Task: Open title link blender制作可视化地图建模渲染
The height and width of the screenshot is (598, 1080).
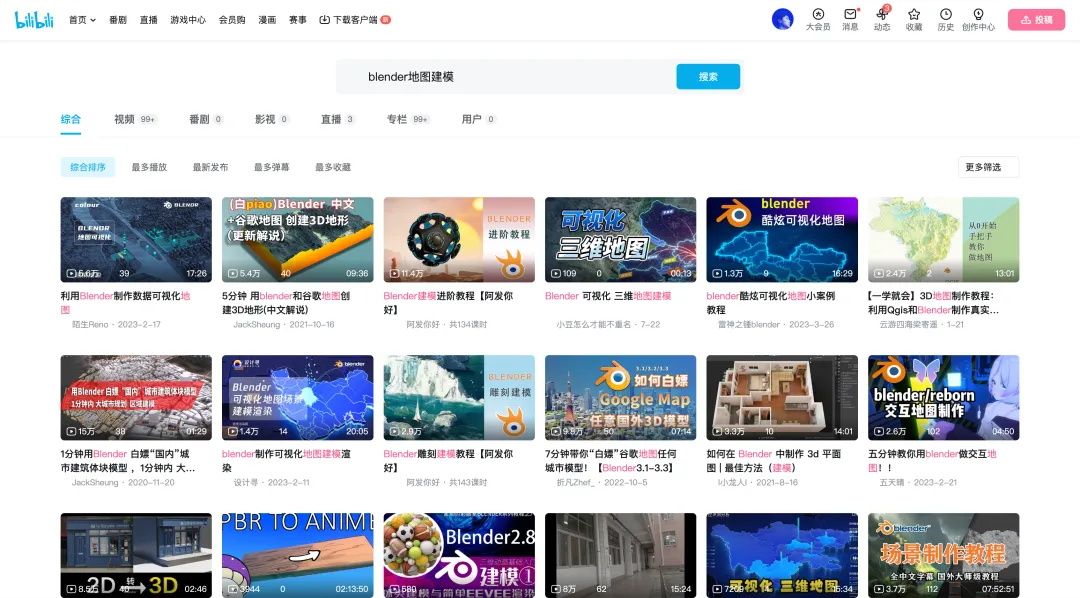Action: pyautogui.click(x=286, y=460)
